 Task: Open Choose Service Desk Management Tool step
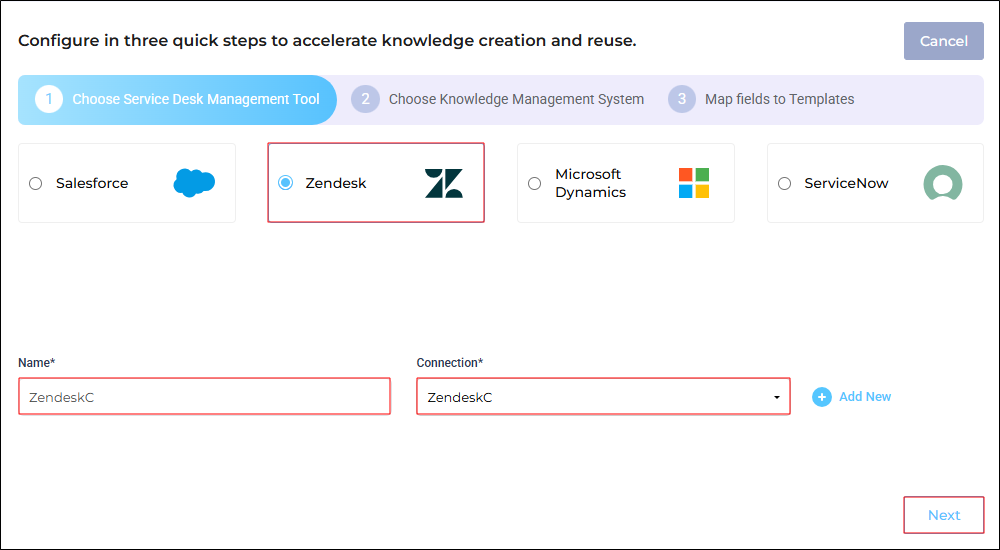tap(196, 100)
